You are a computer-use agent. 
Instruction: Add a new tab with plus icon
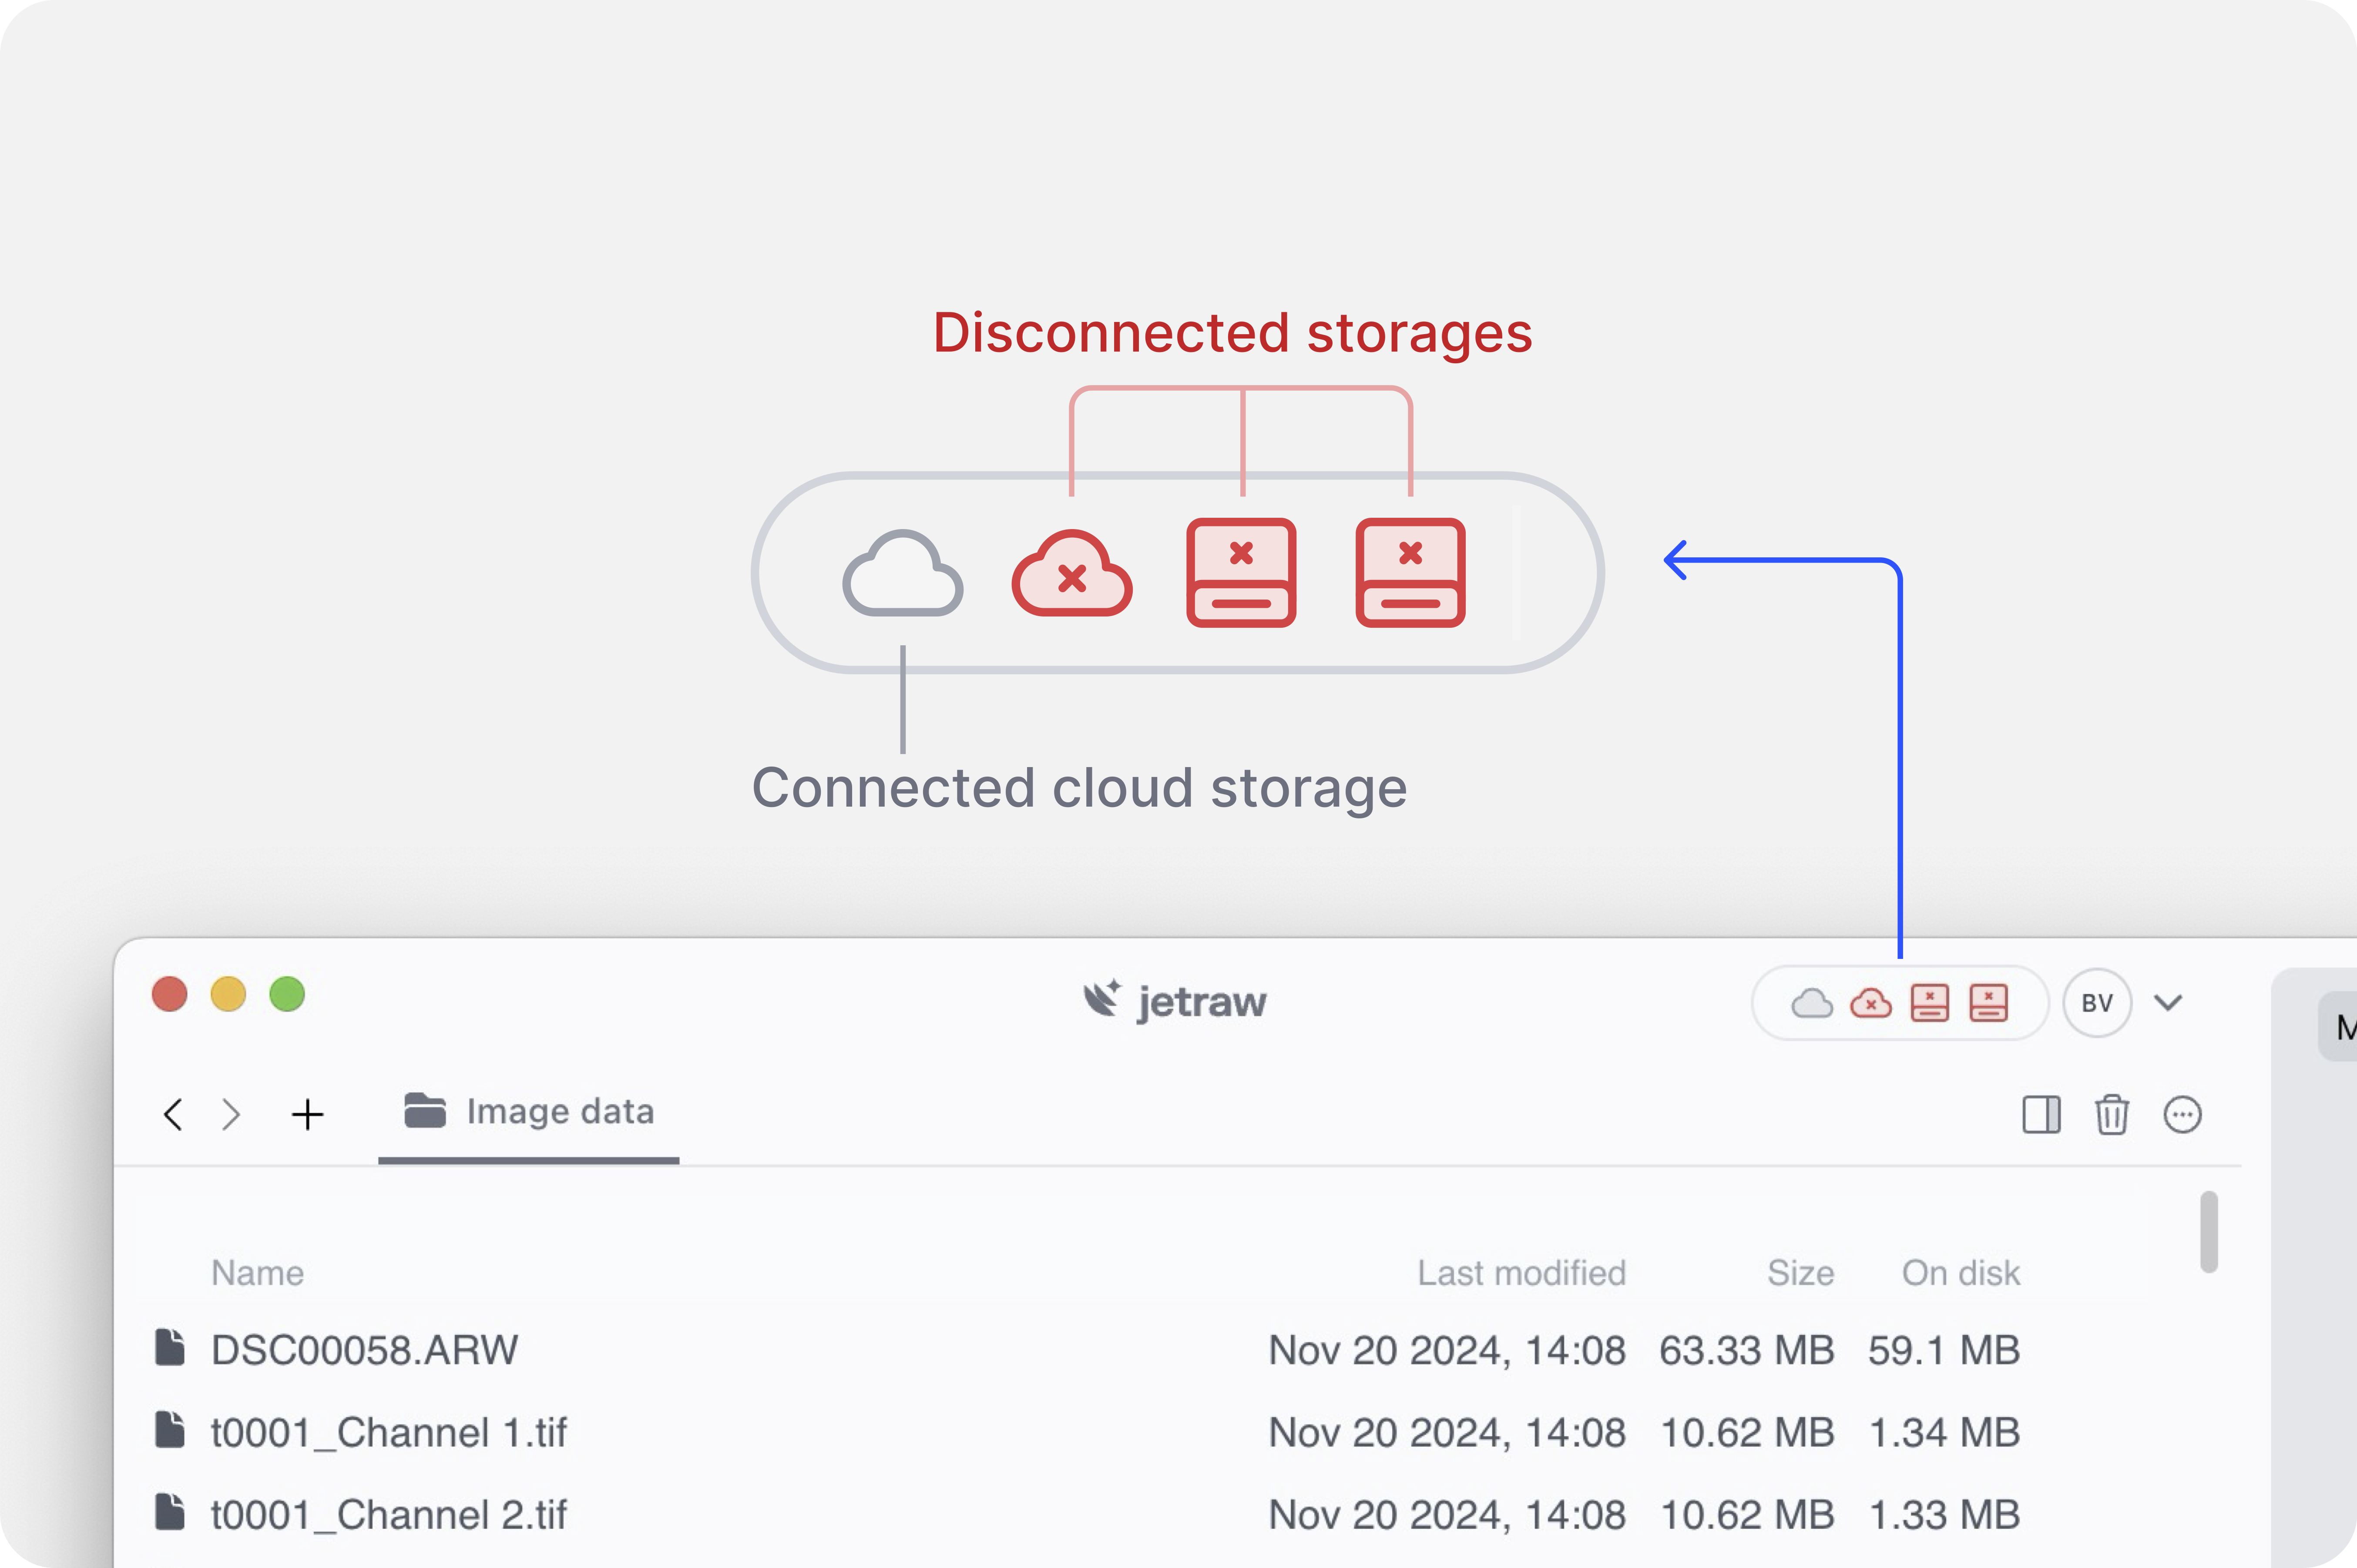(x=308, y=1114)
